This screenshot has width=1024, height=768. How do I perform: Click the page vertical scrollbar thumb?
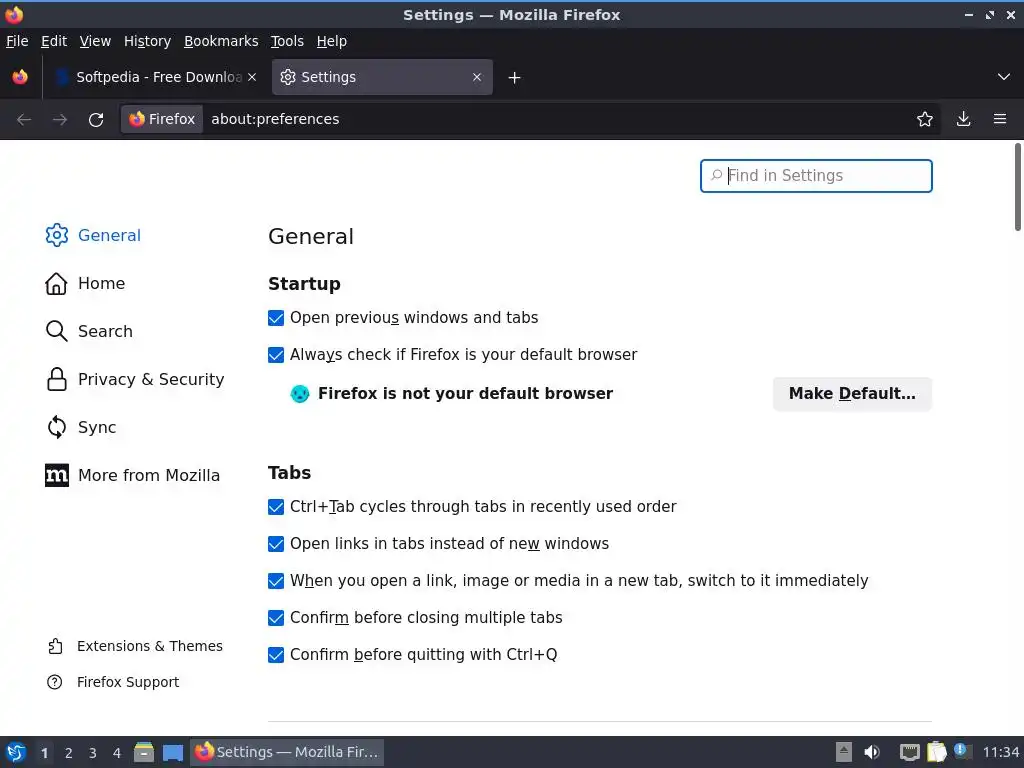point(1017,187)
